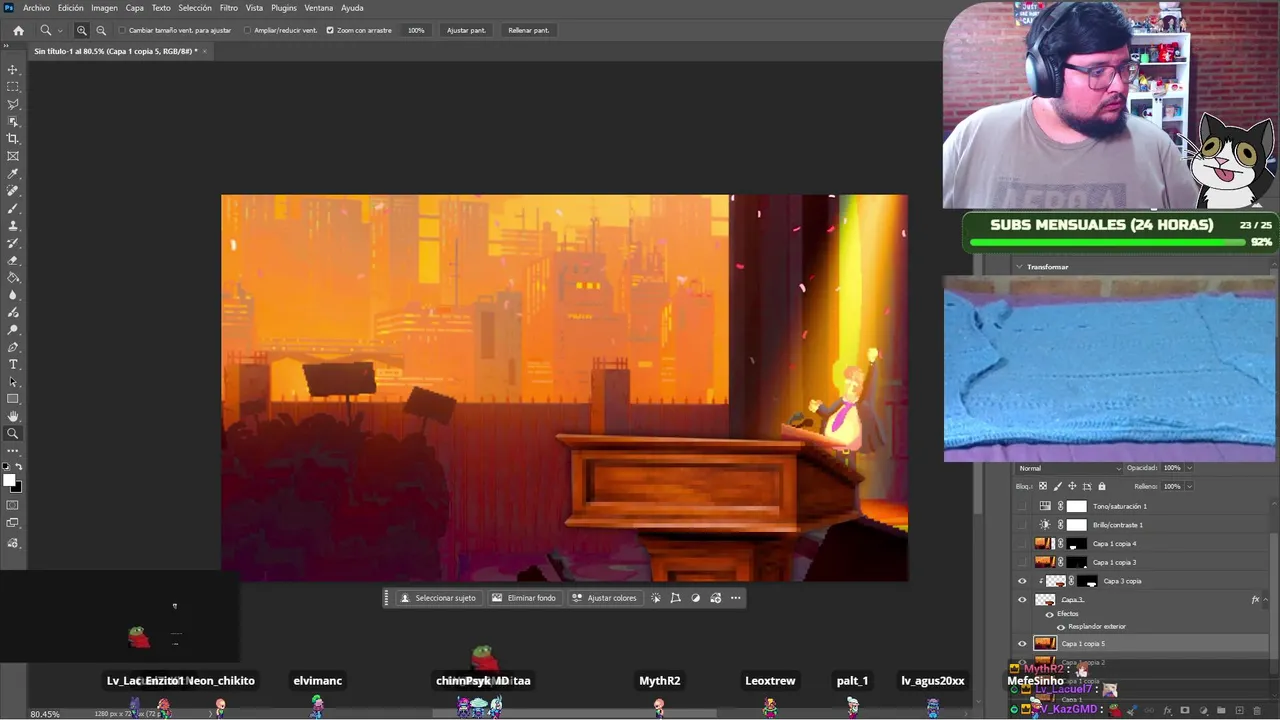Collapse the Transformar section
This screenshot has height=720, width=1280.
[x=1019, y=267]
